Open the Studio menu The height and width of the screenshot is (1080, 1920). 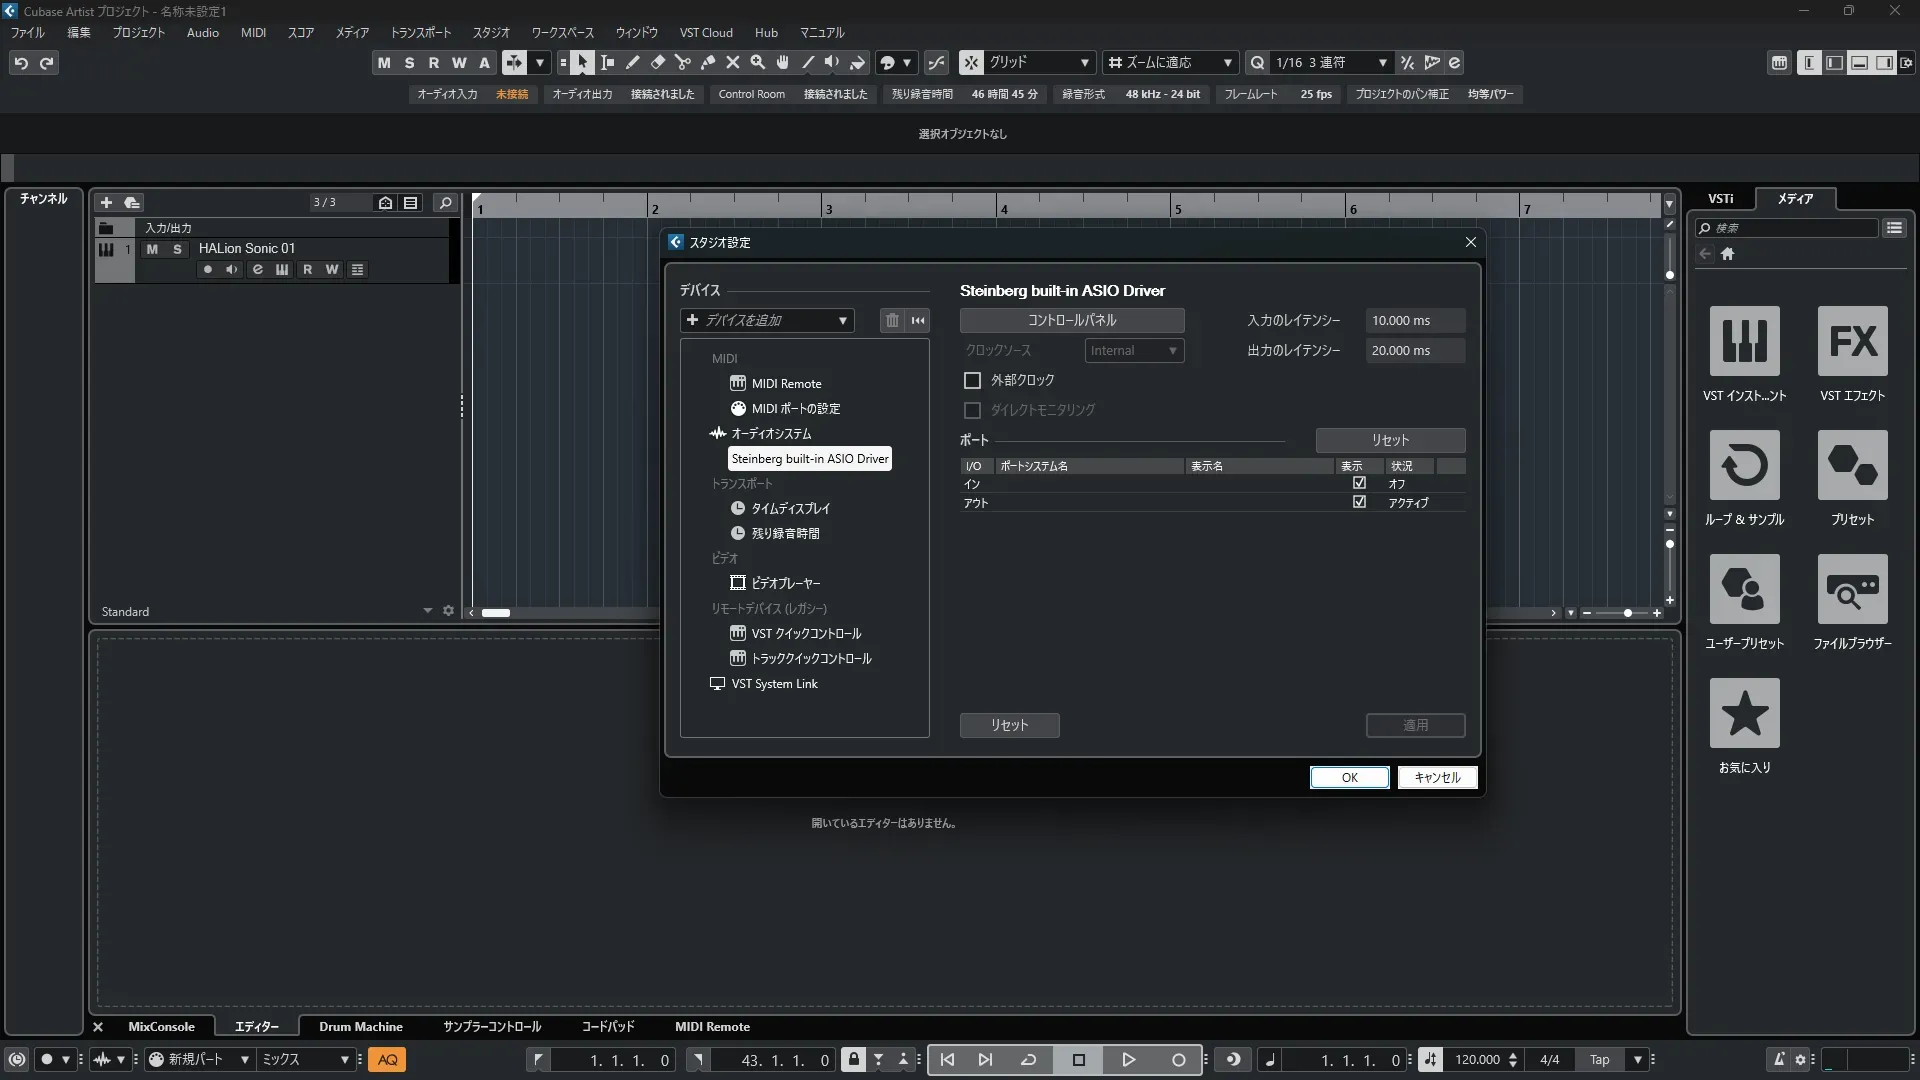tap(490, 33)
